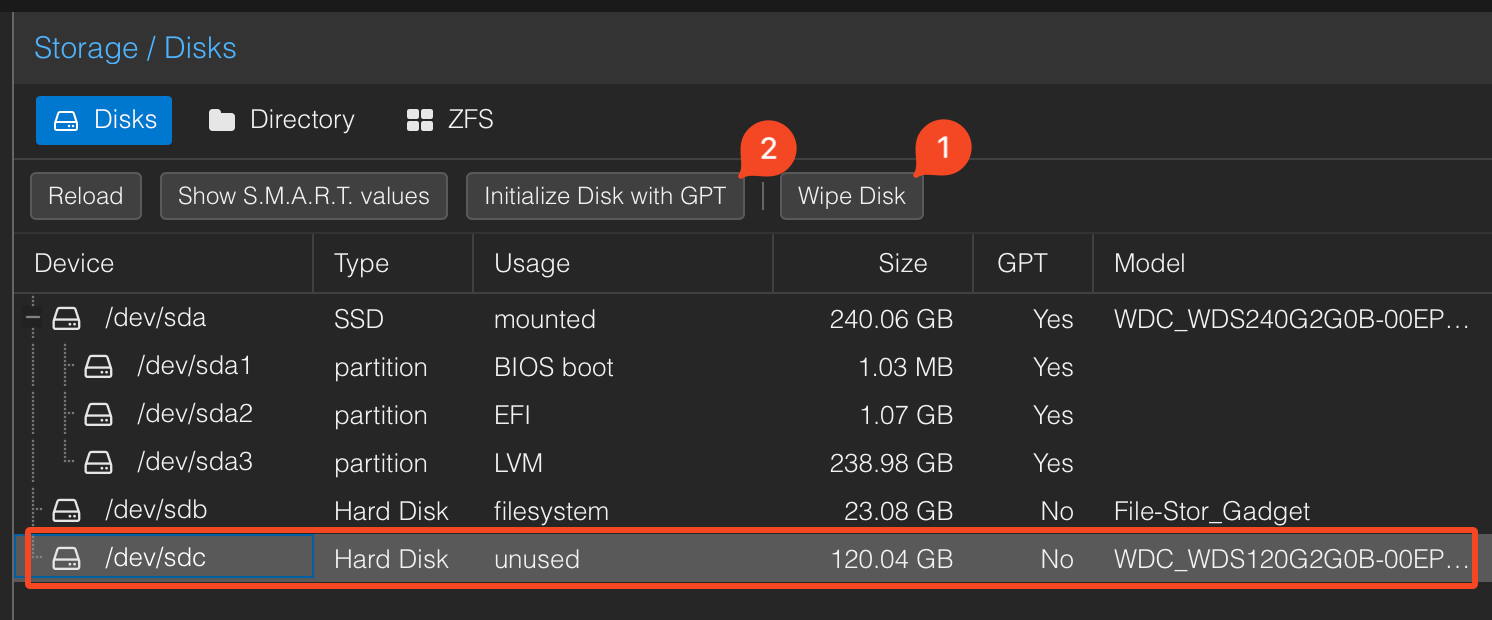Click the Reload button

tap(86, 196)
